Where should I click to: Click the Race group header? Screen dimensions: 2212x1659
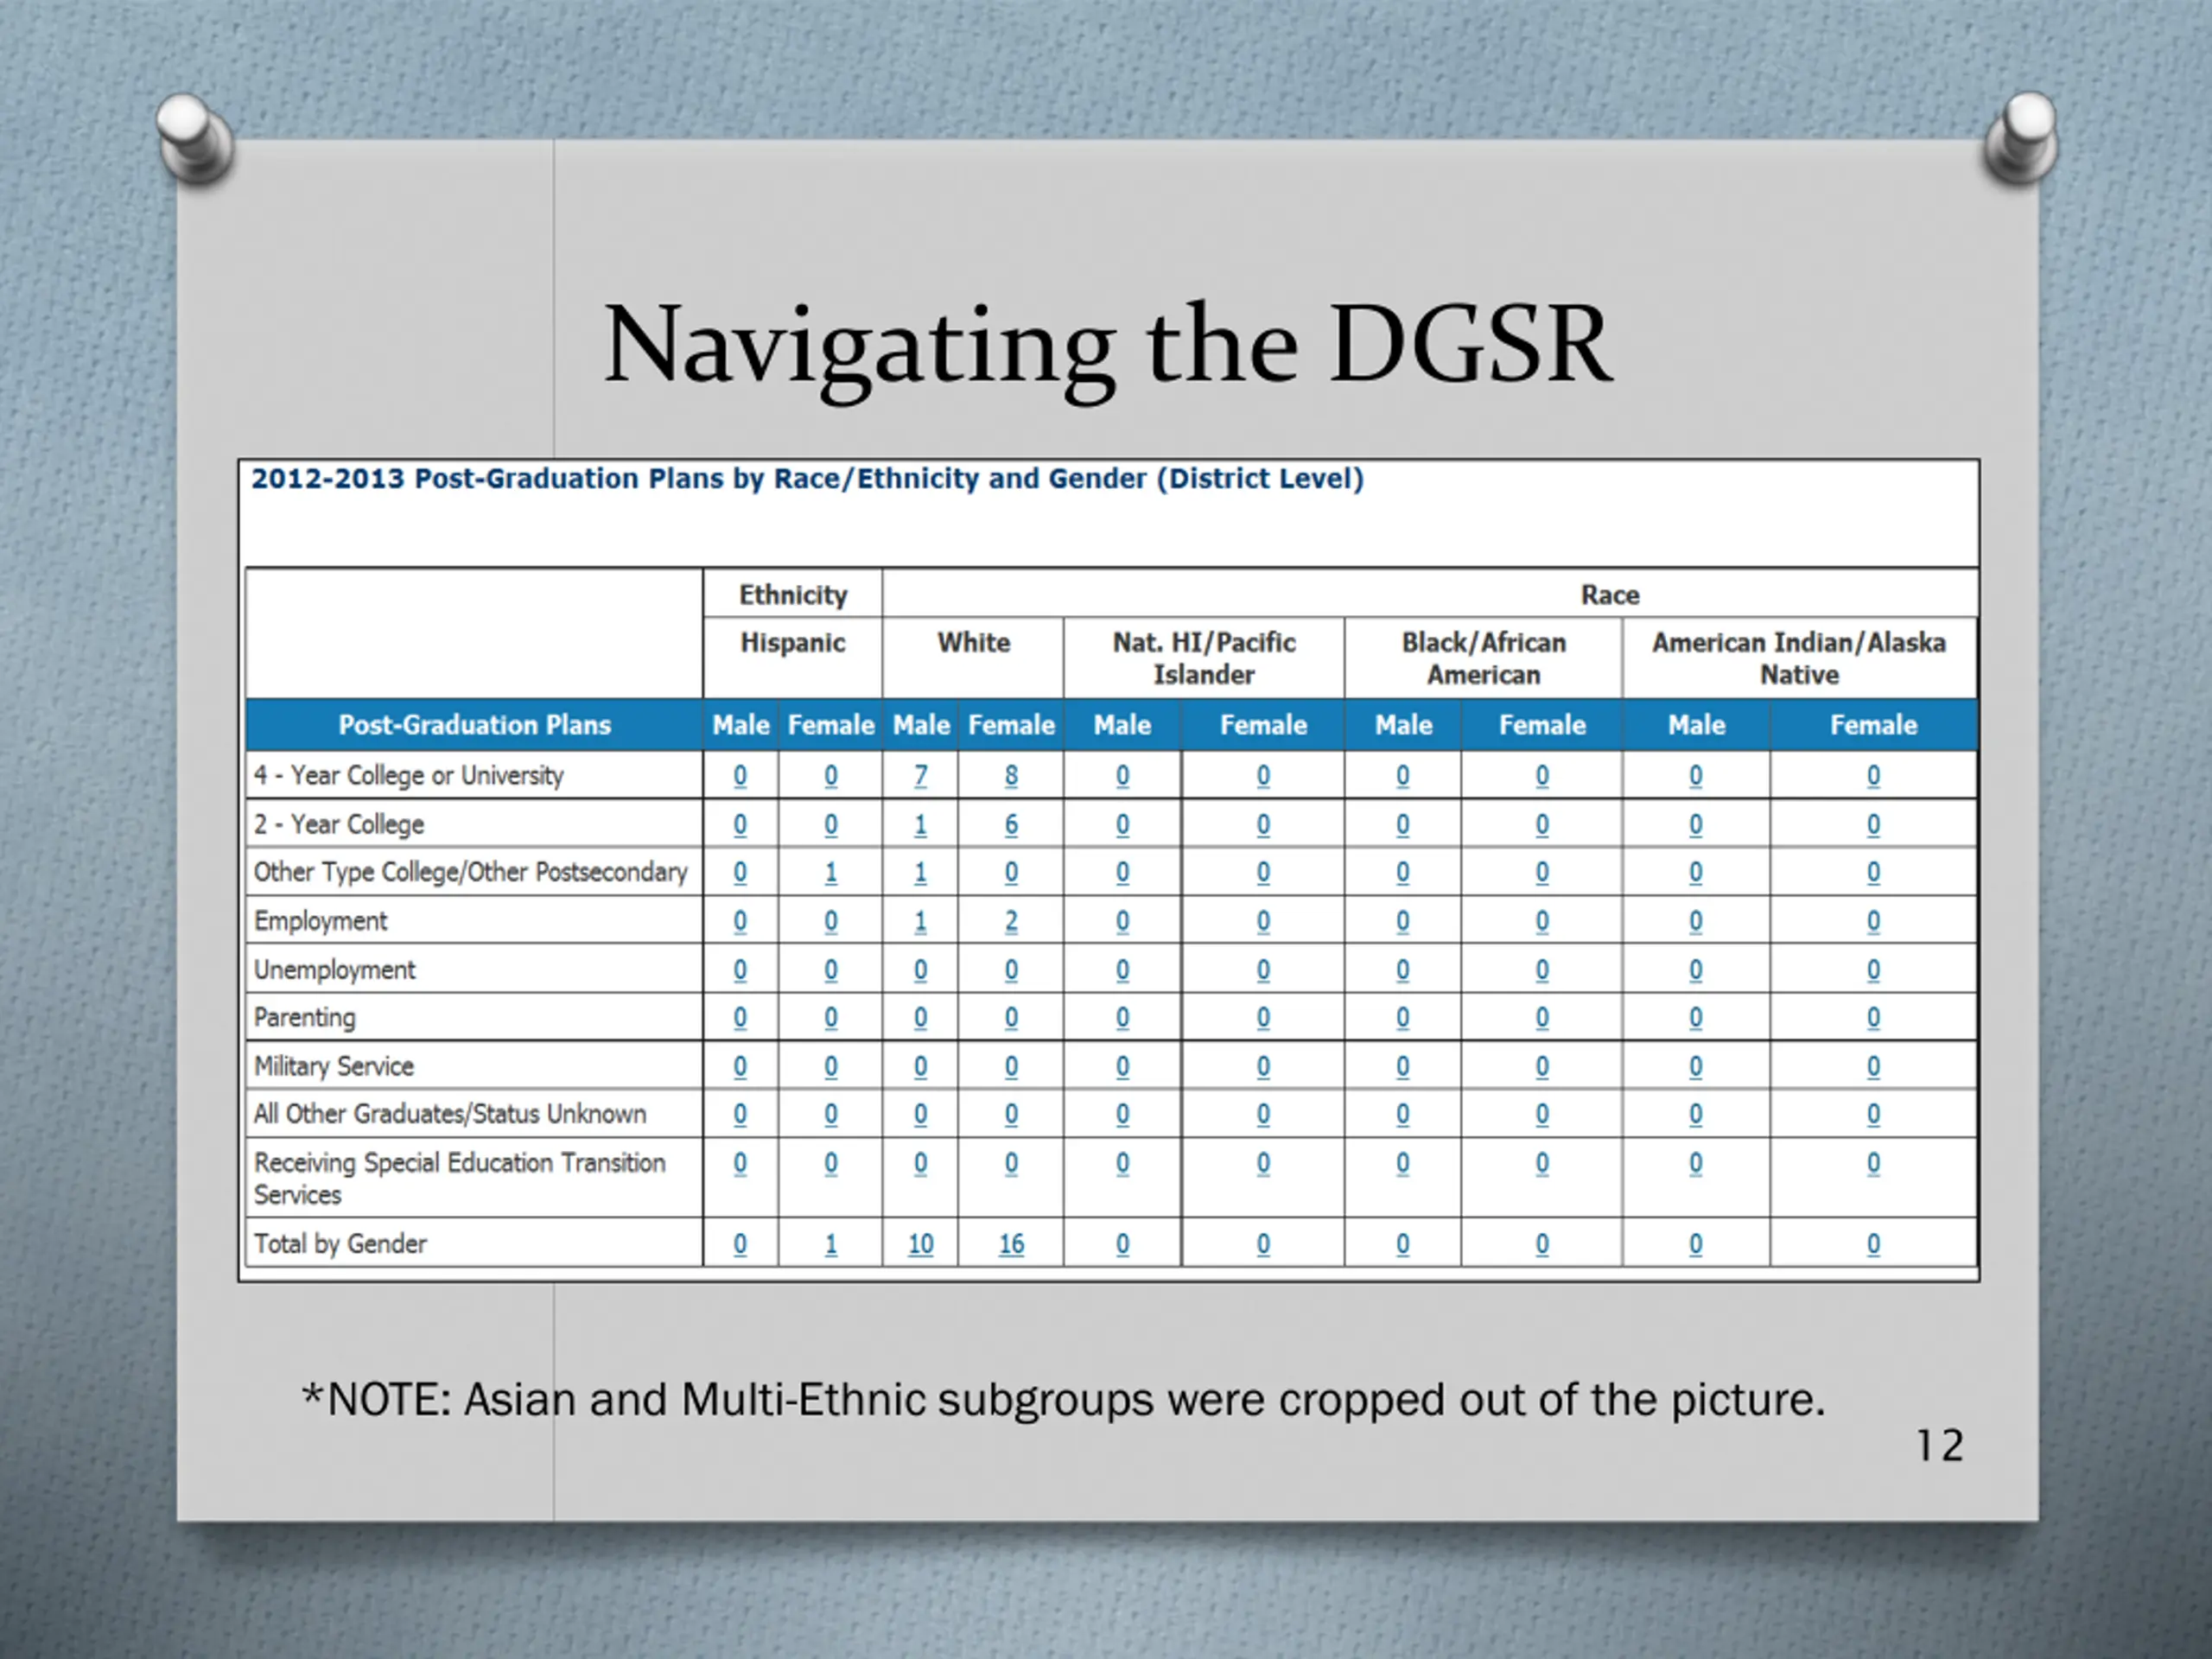coord(1610,595)
